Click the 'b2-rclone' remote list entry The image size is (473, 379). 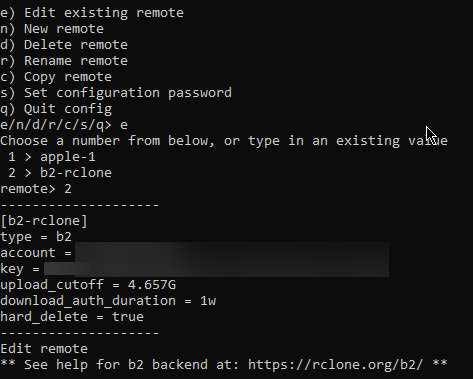coord(76,173)
